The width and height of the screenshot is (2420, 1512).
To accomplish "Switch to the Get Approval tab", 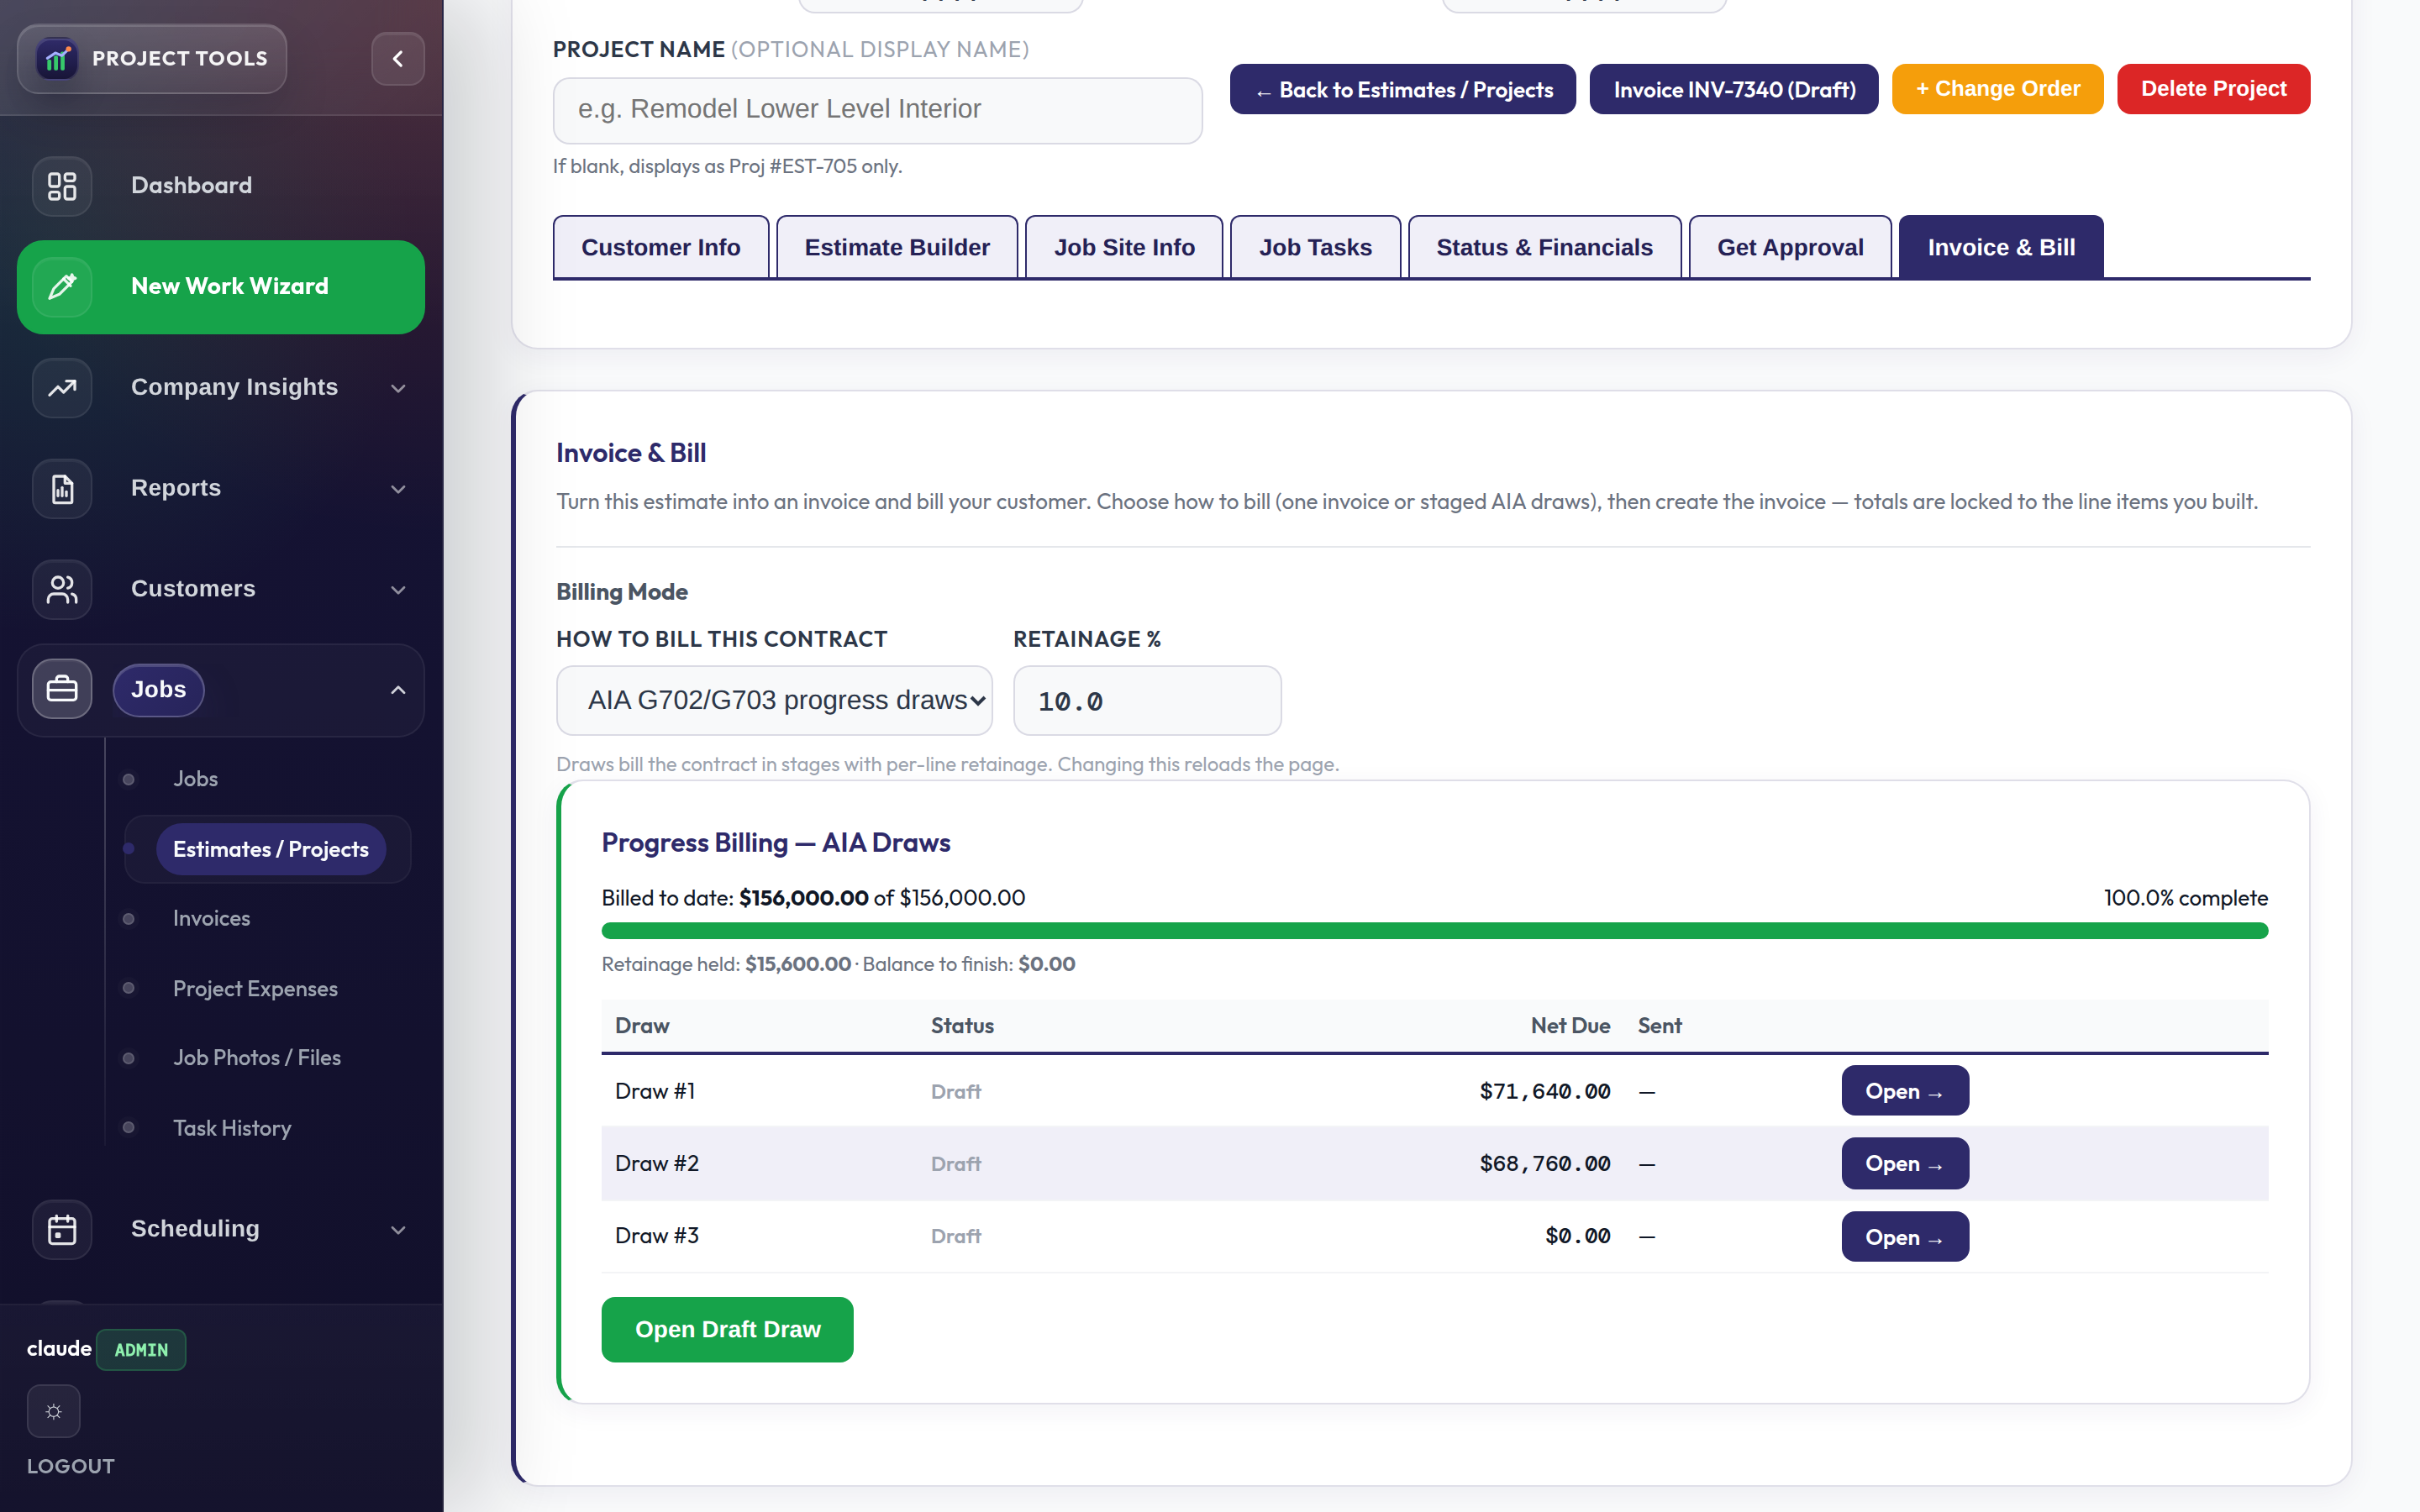I will 1790,247.
